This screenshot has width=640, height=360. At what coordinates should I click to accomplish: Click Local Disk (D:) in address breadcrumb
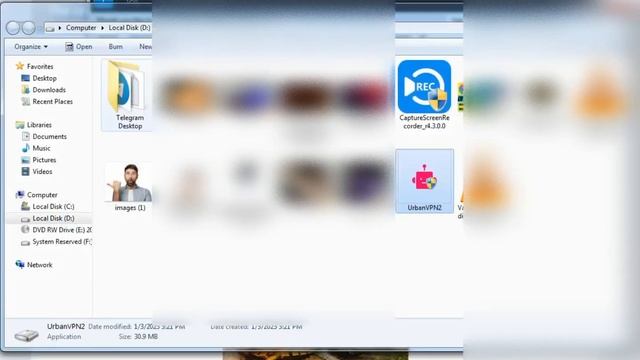tap(129, 28)
